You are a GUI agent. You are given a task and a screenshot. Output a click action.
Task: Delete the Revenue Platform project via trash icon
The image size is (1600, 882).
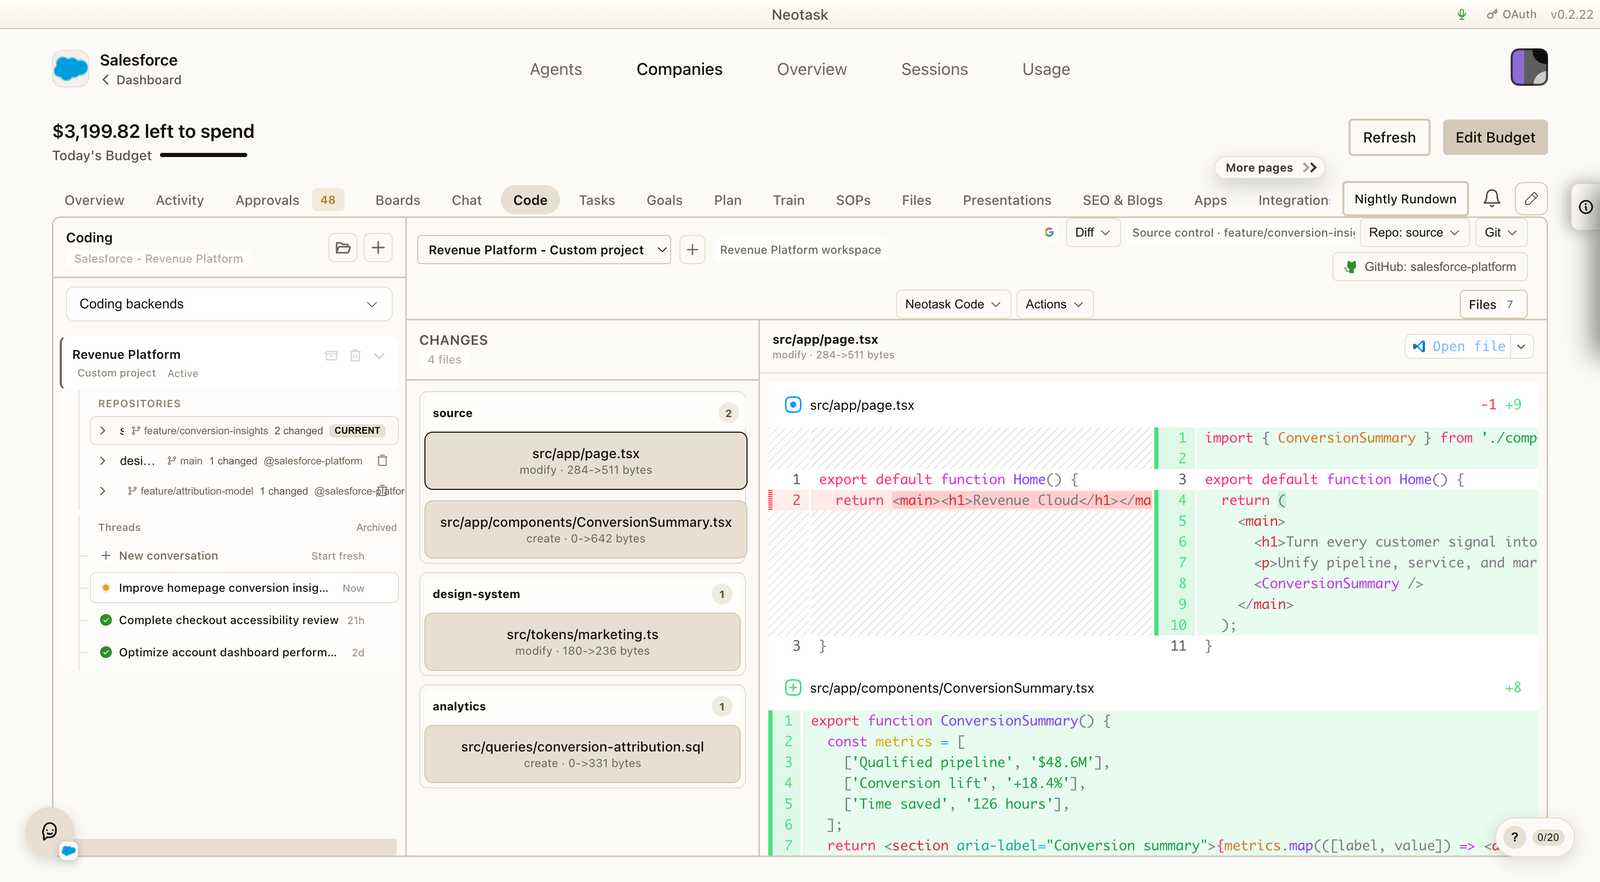[x=355, y=355]
